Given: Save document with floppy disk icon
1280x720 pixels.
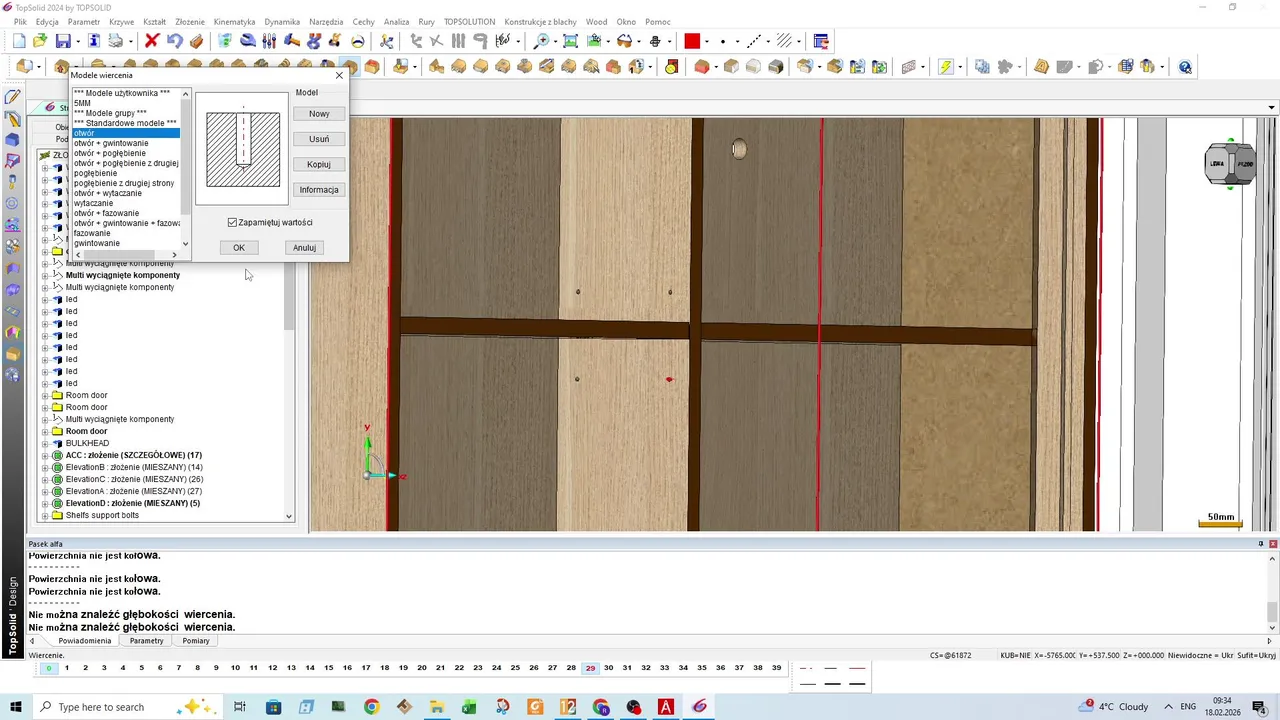Looking at the screenshot, I should point(63,41).
